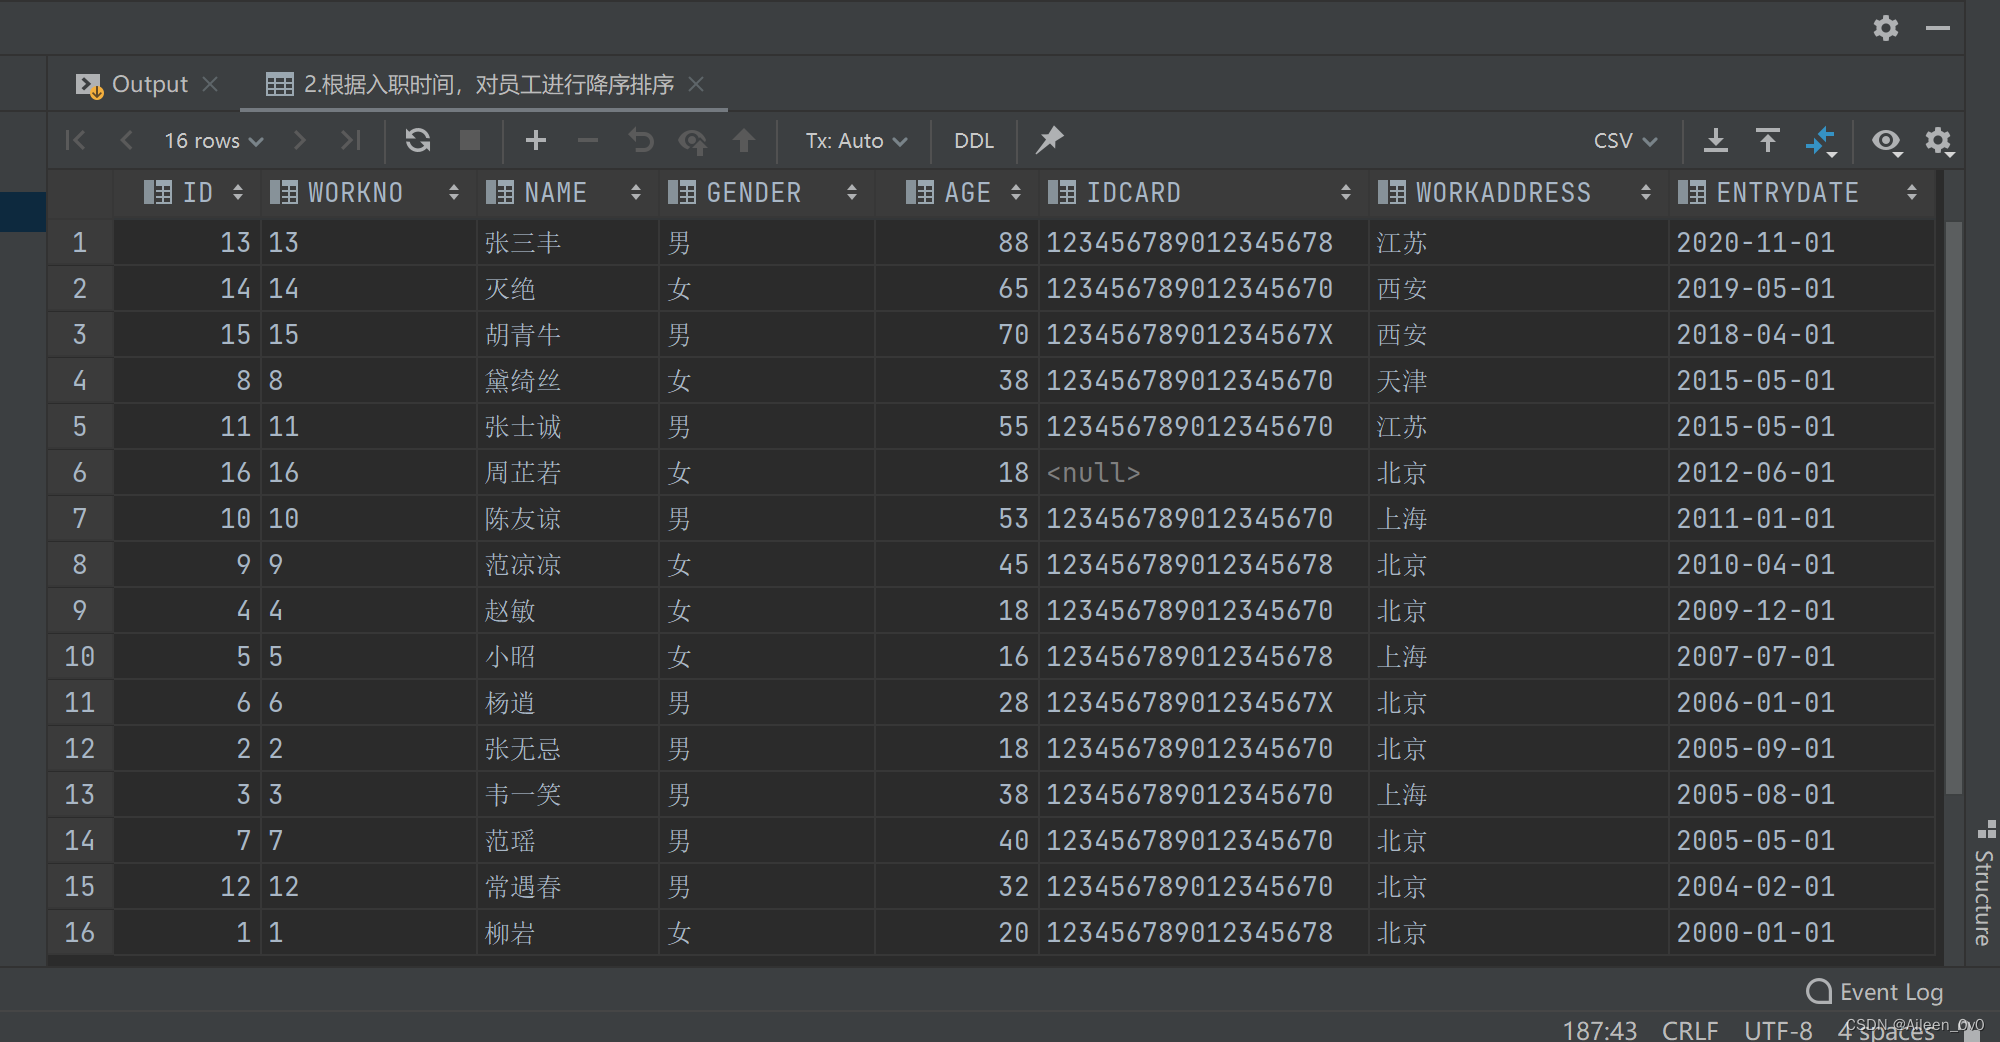The width and height of the screenshot is (2000, 1042).
Task: Go to the previous page of results
Action: pyautogui.click(x=126, y=140)
